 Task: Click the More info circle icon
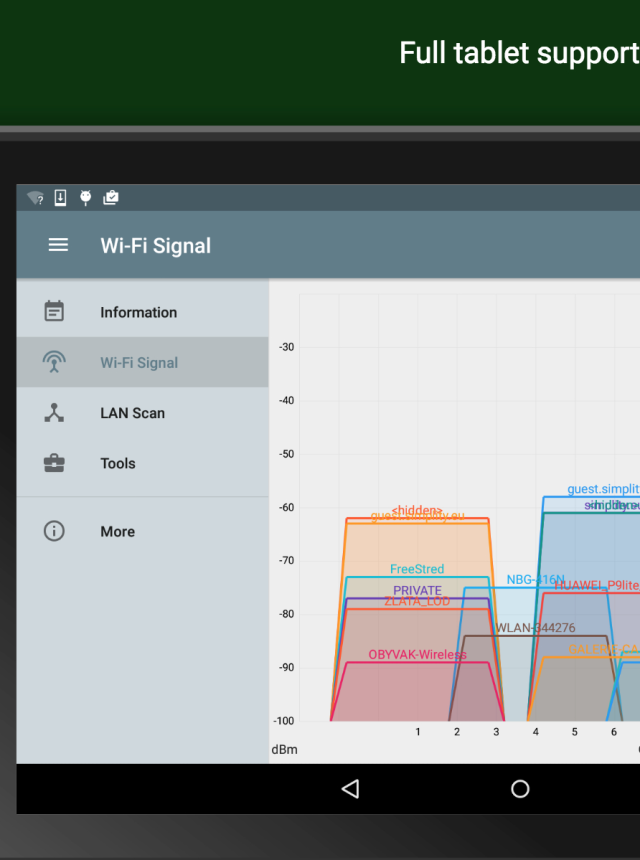pyautogui.click(x=54, y=531)
